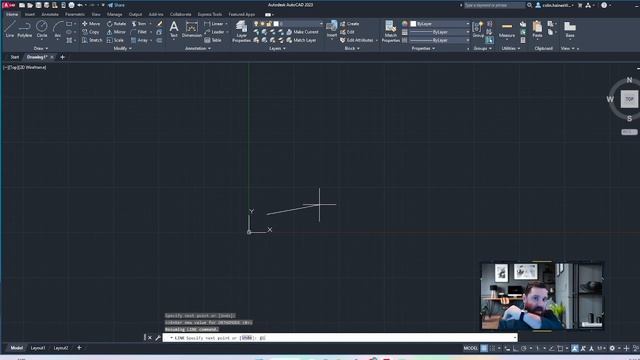
Task: Expand the Utilities panel
Action: 511,48
